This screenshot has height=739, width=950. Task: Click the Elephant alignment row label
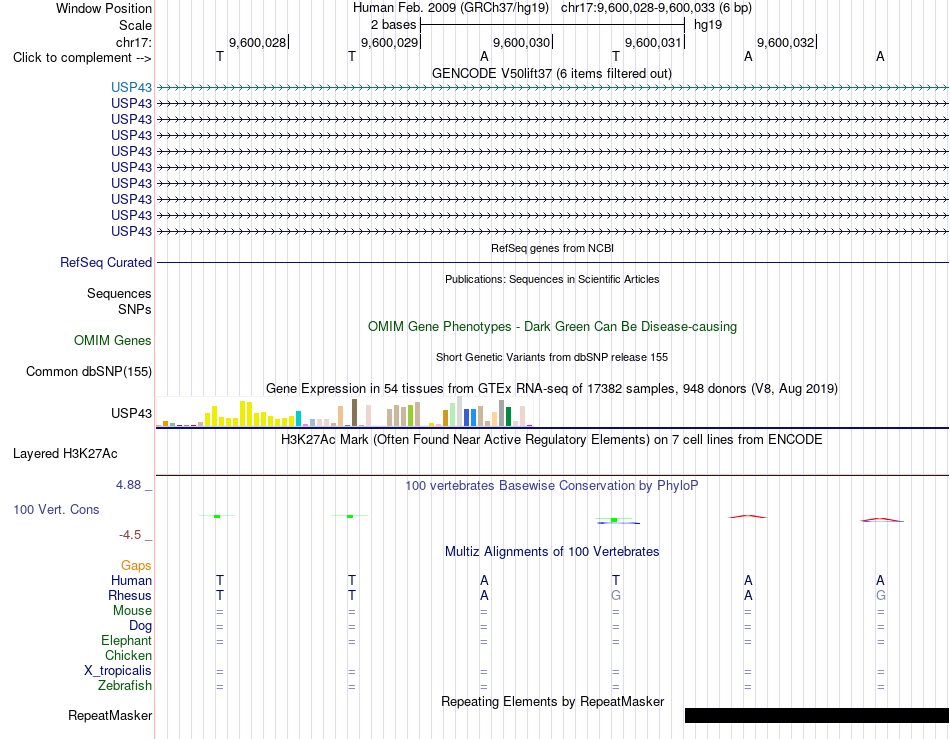pos(126,640)
